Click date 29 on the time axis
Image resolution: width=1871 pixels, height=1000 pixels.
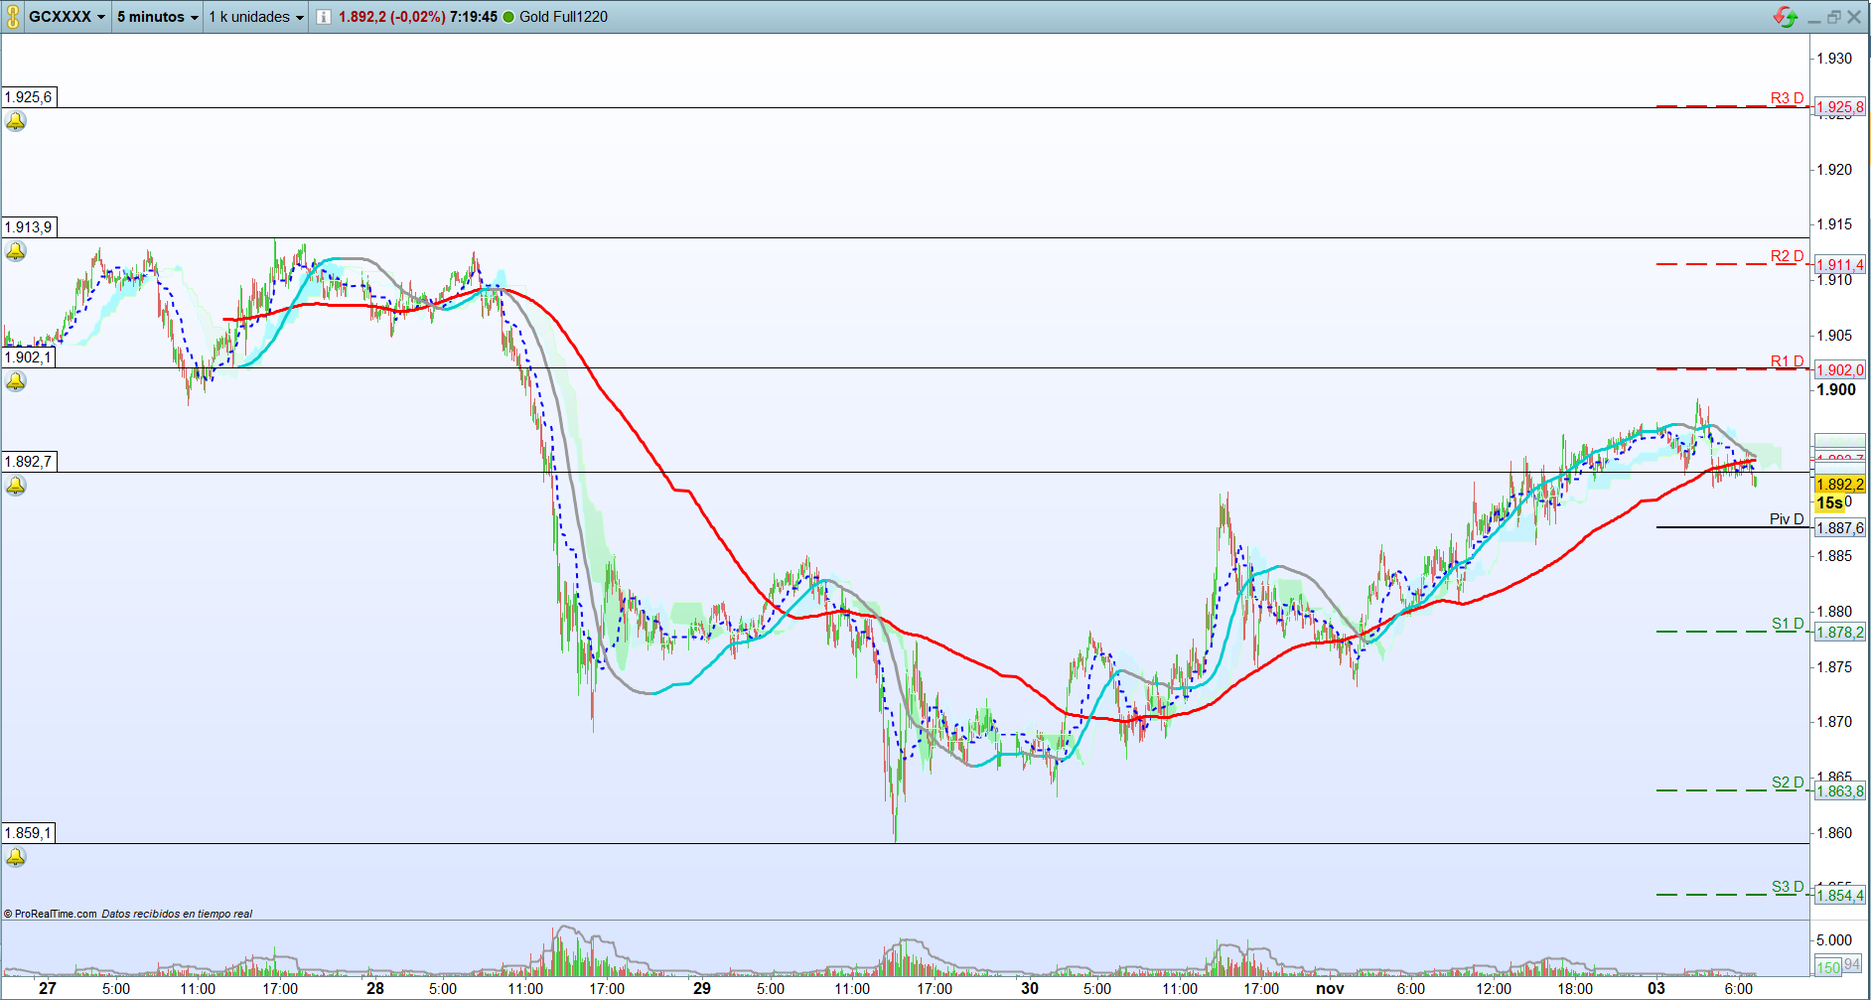click(702, 989)
